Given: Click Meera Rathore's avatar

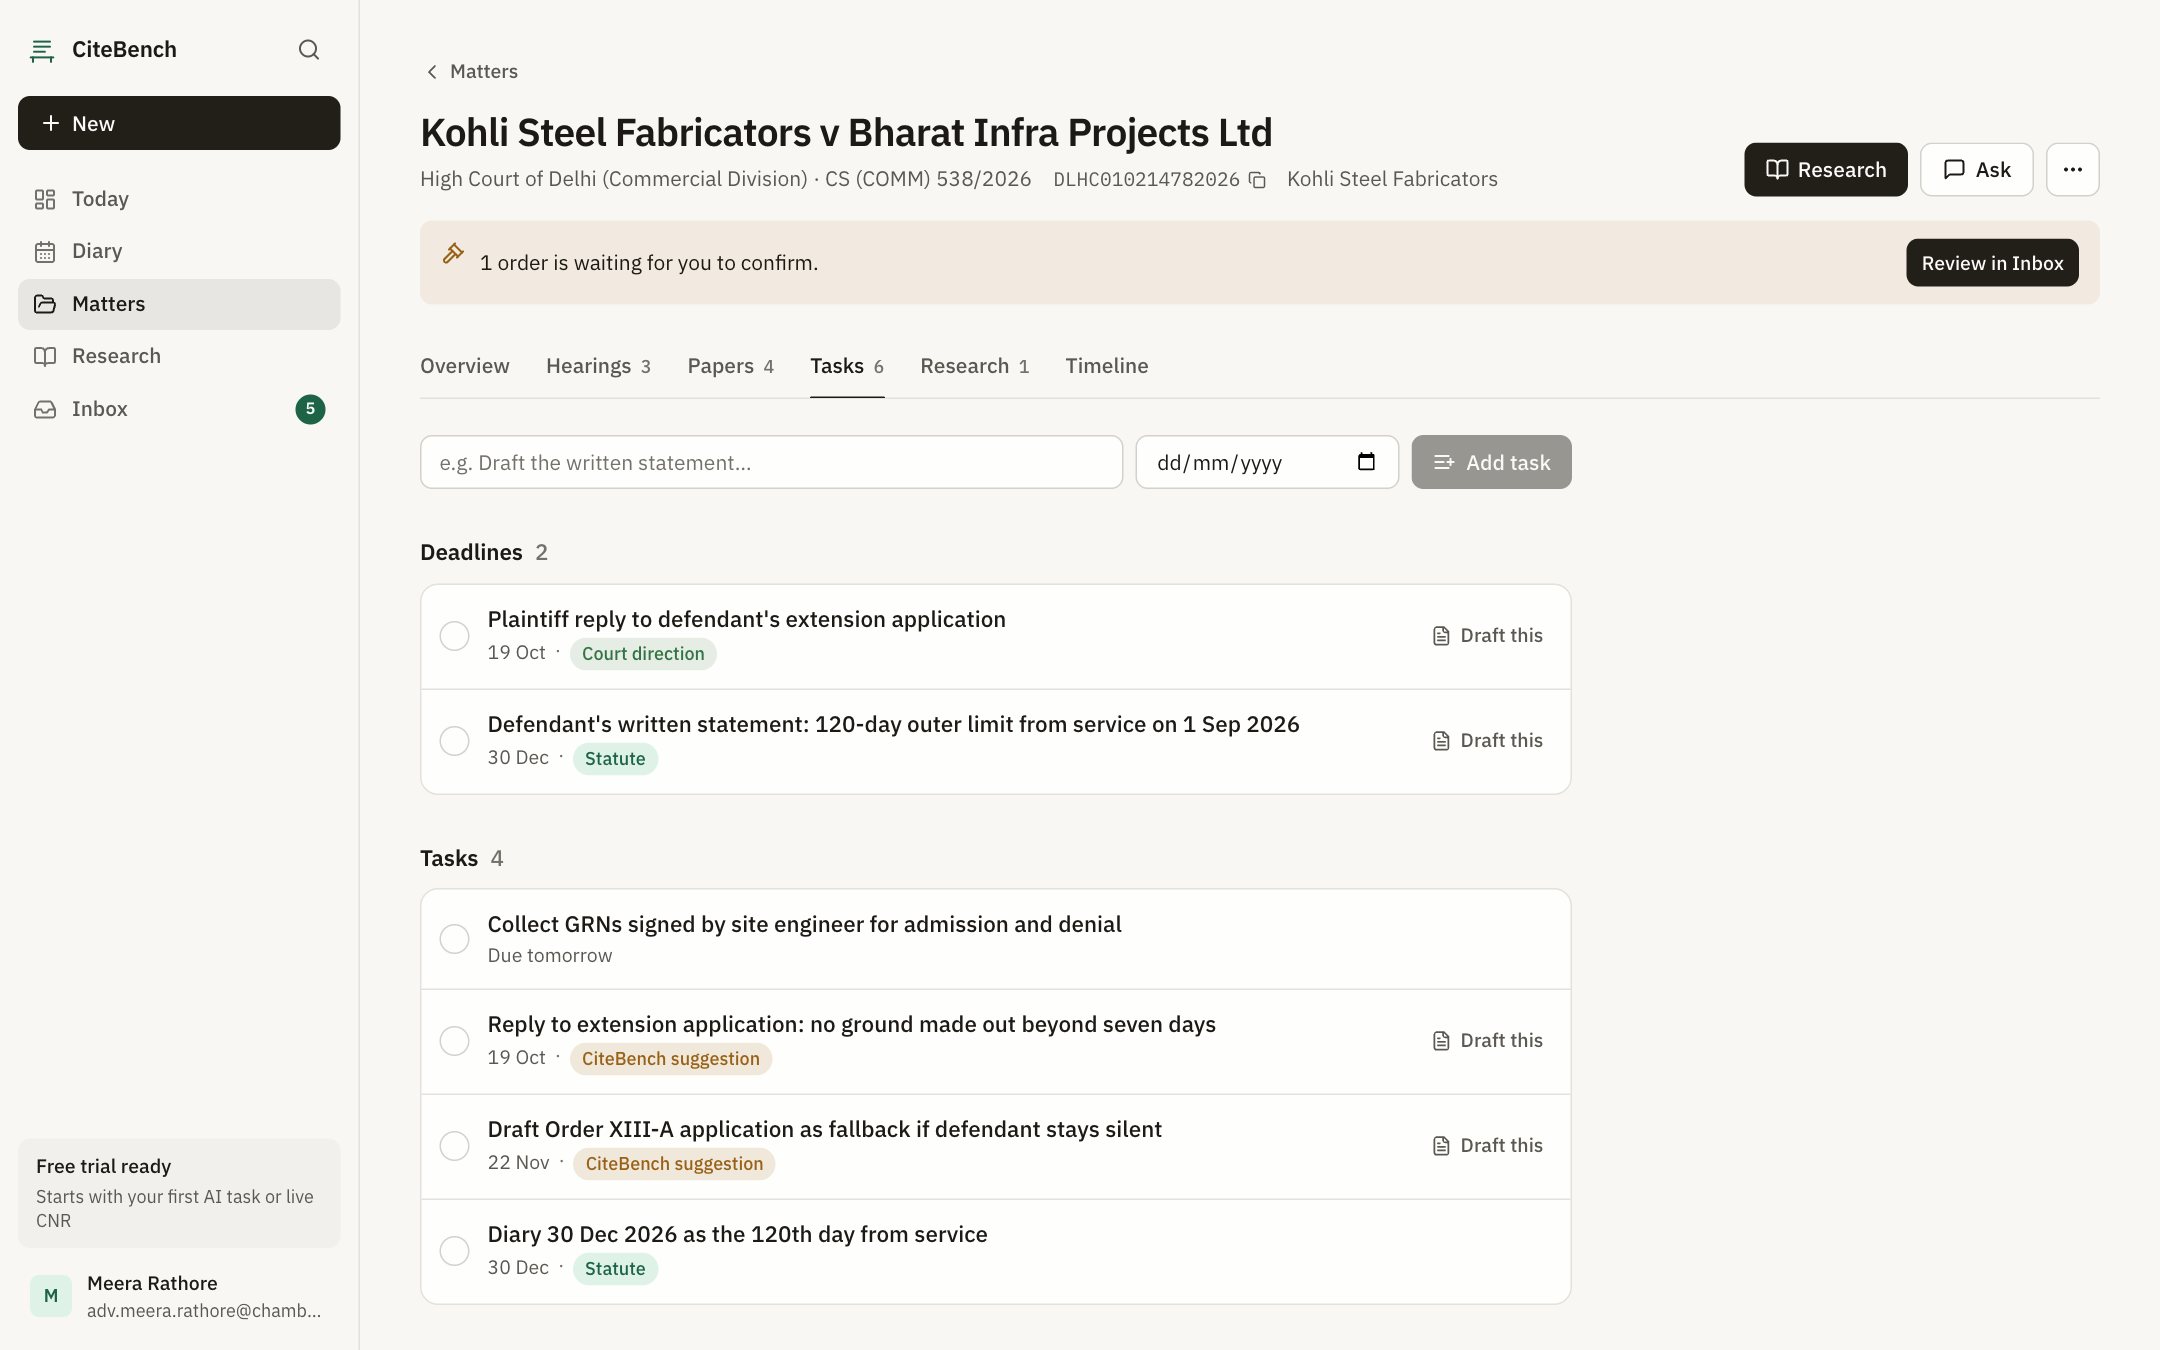Looking at the screenshot, I should [x=51, y=1296].
